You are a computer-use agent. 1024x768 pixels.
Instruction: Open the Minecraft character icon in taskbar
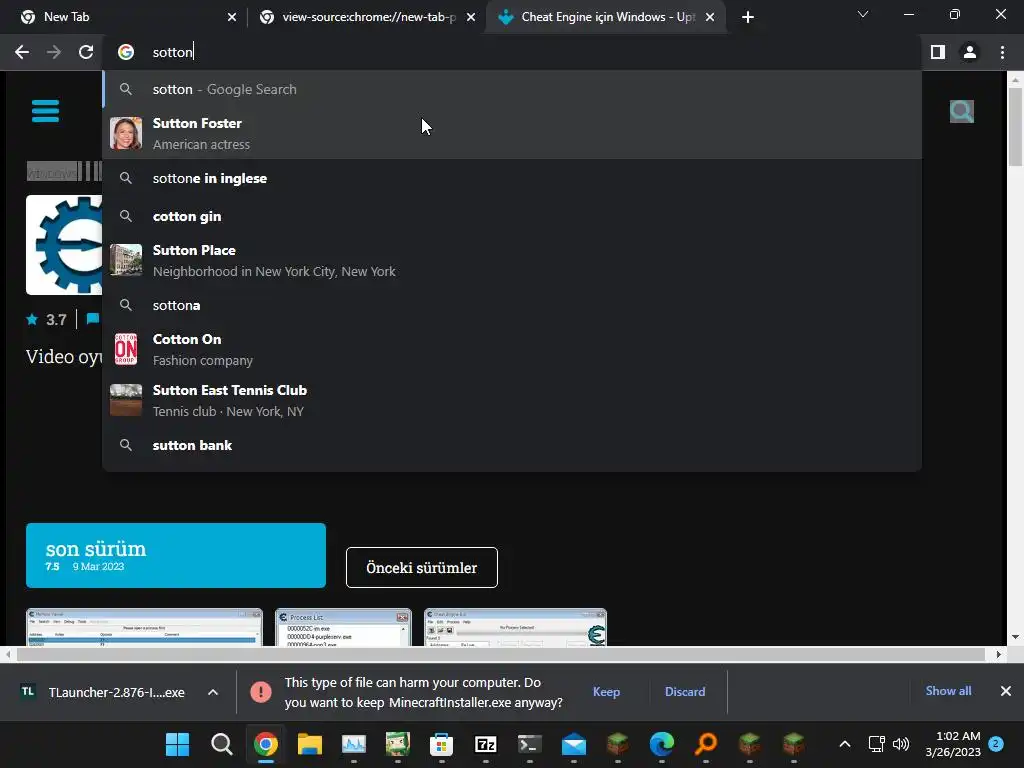(x=397, y=744)
